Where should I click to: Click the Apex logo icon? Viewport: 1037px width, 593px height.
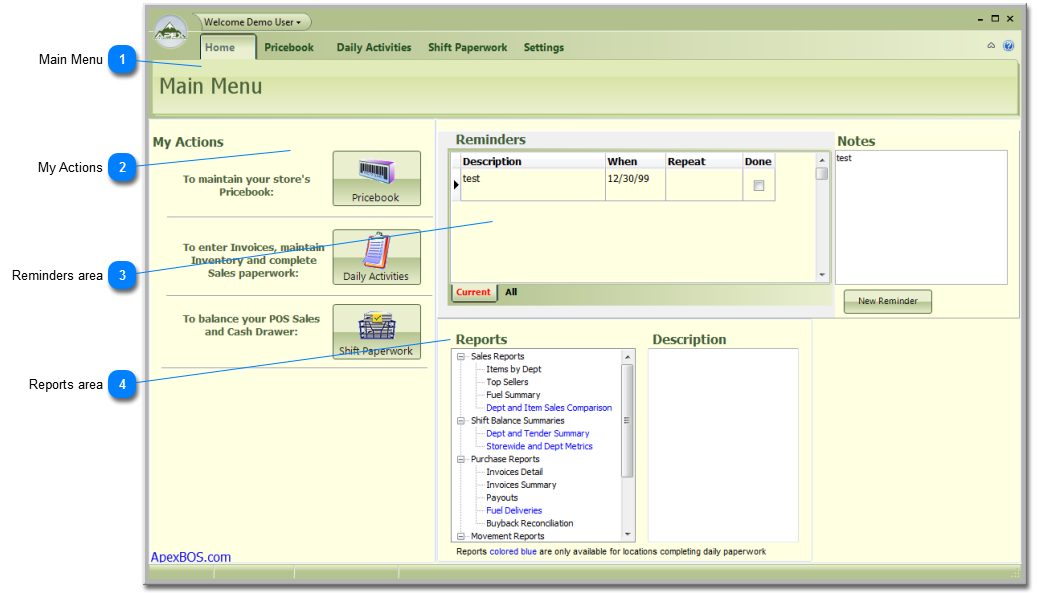coord(171,33)
